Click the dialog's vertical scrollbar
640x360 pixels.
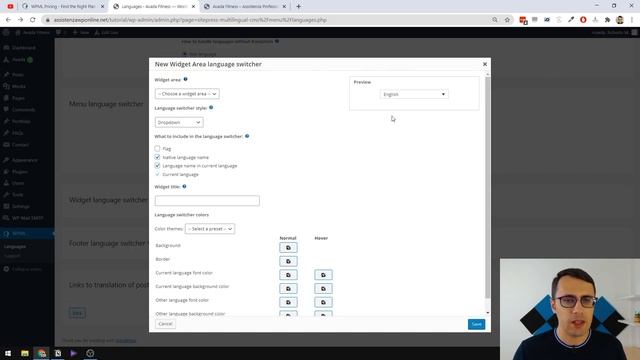click(x=487, y=187)
